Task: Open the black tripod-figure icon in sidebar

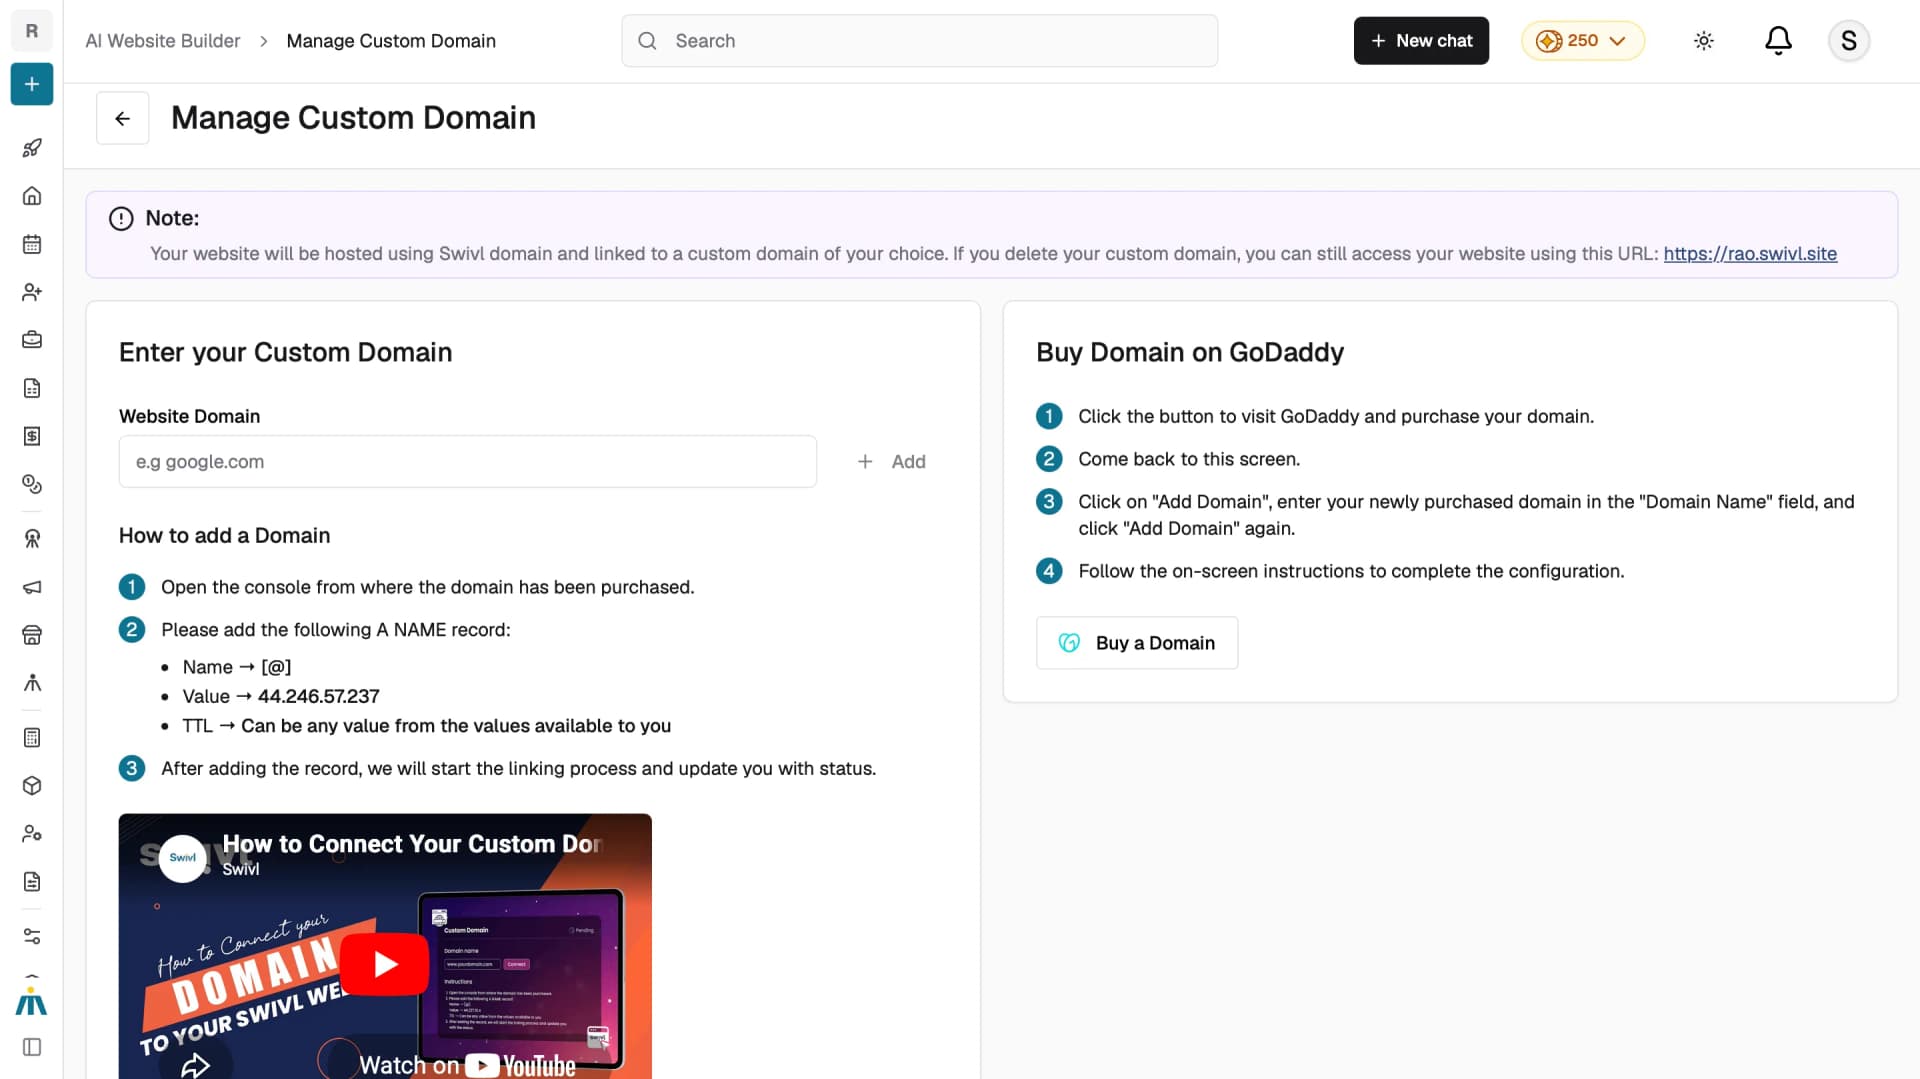Action: [32, 683]
